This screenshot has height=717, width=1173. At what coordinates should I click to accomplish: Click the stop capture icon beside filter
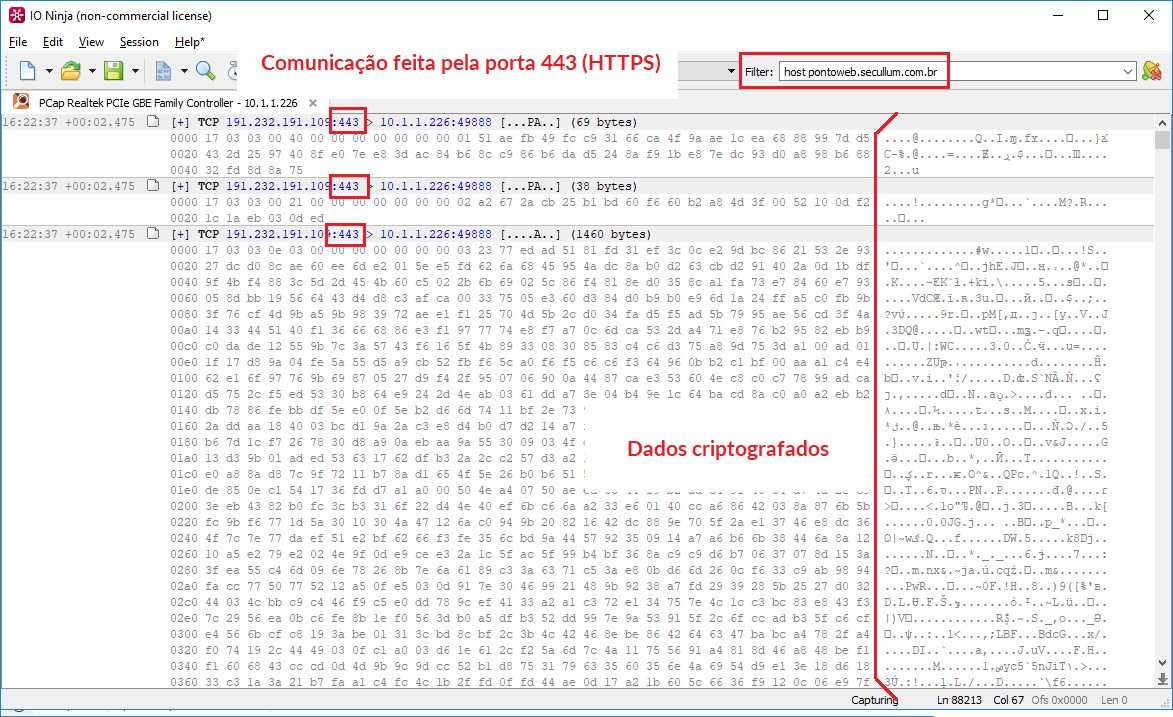(1151, 71)
